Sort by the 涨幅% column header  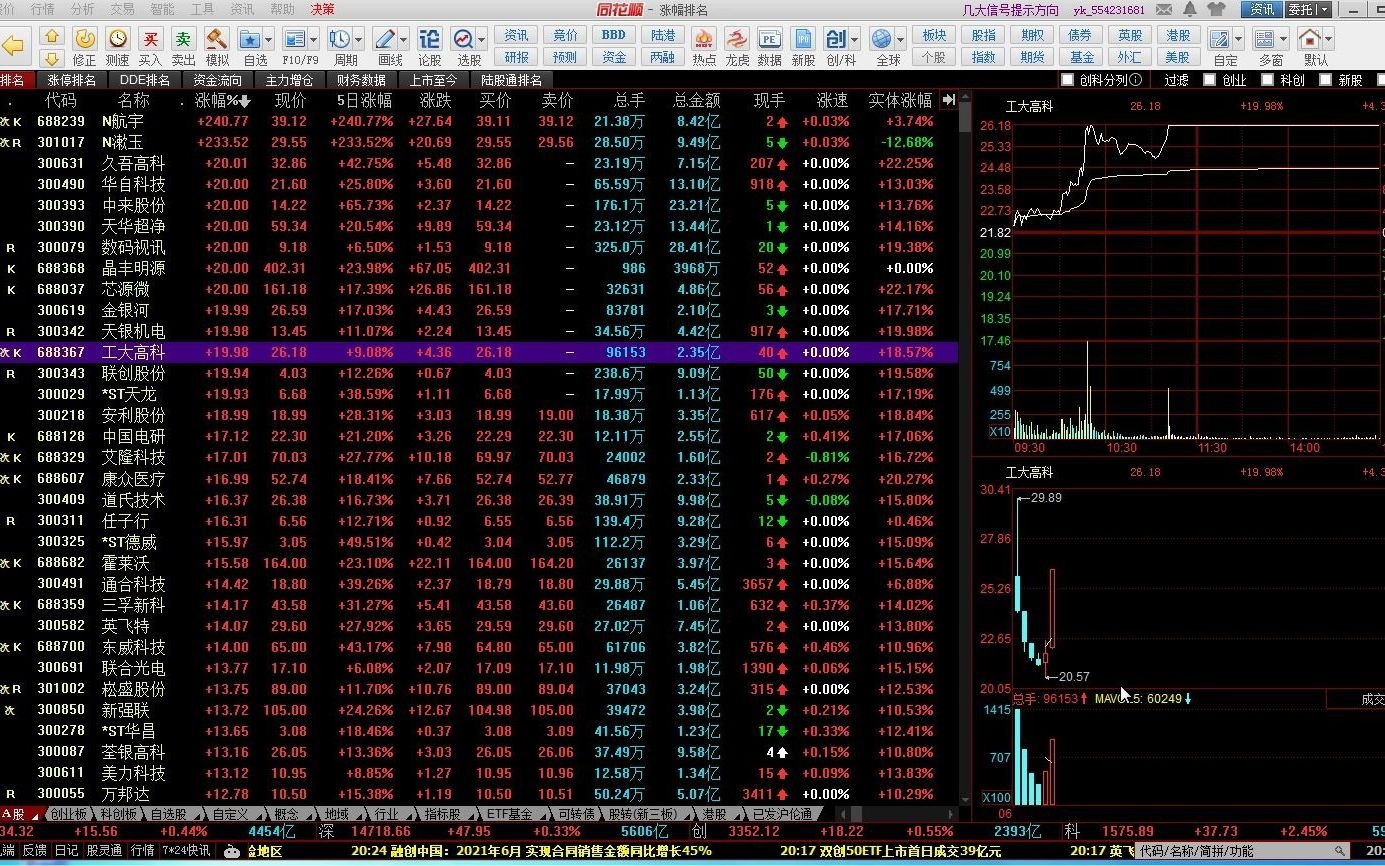[x=222, y=100]
